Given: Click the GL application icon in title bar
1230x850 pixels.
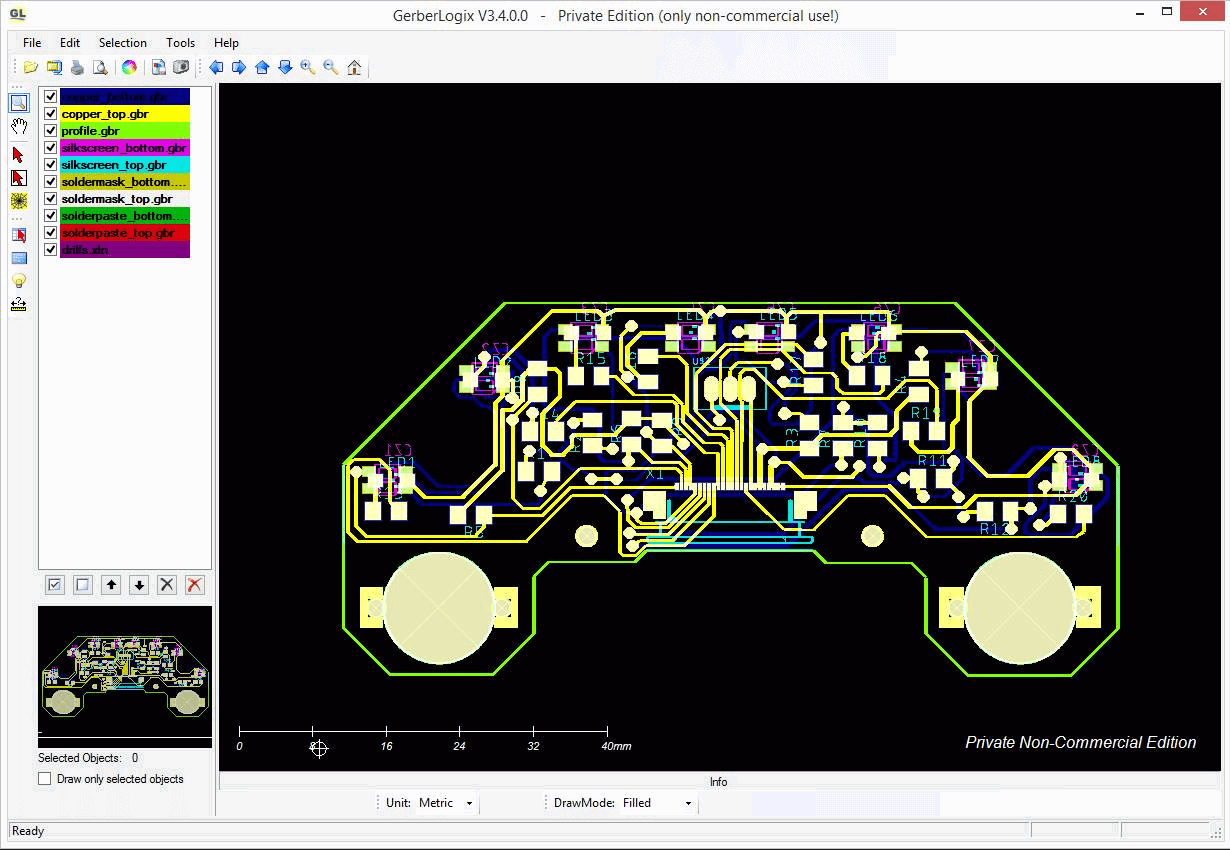Looking at the screenshot, I should click(x=17, y=14).
